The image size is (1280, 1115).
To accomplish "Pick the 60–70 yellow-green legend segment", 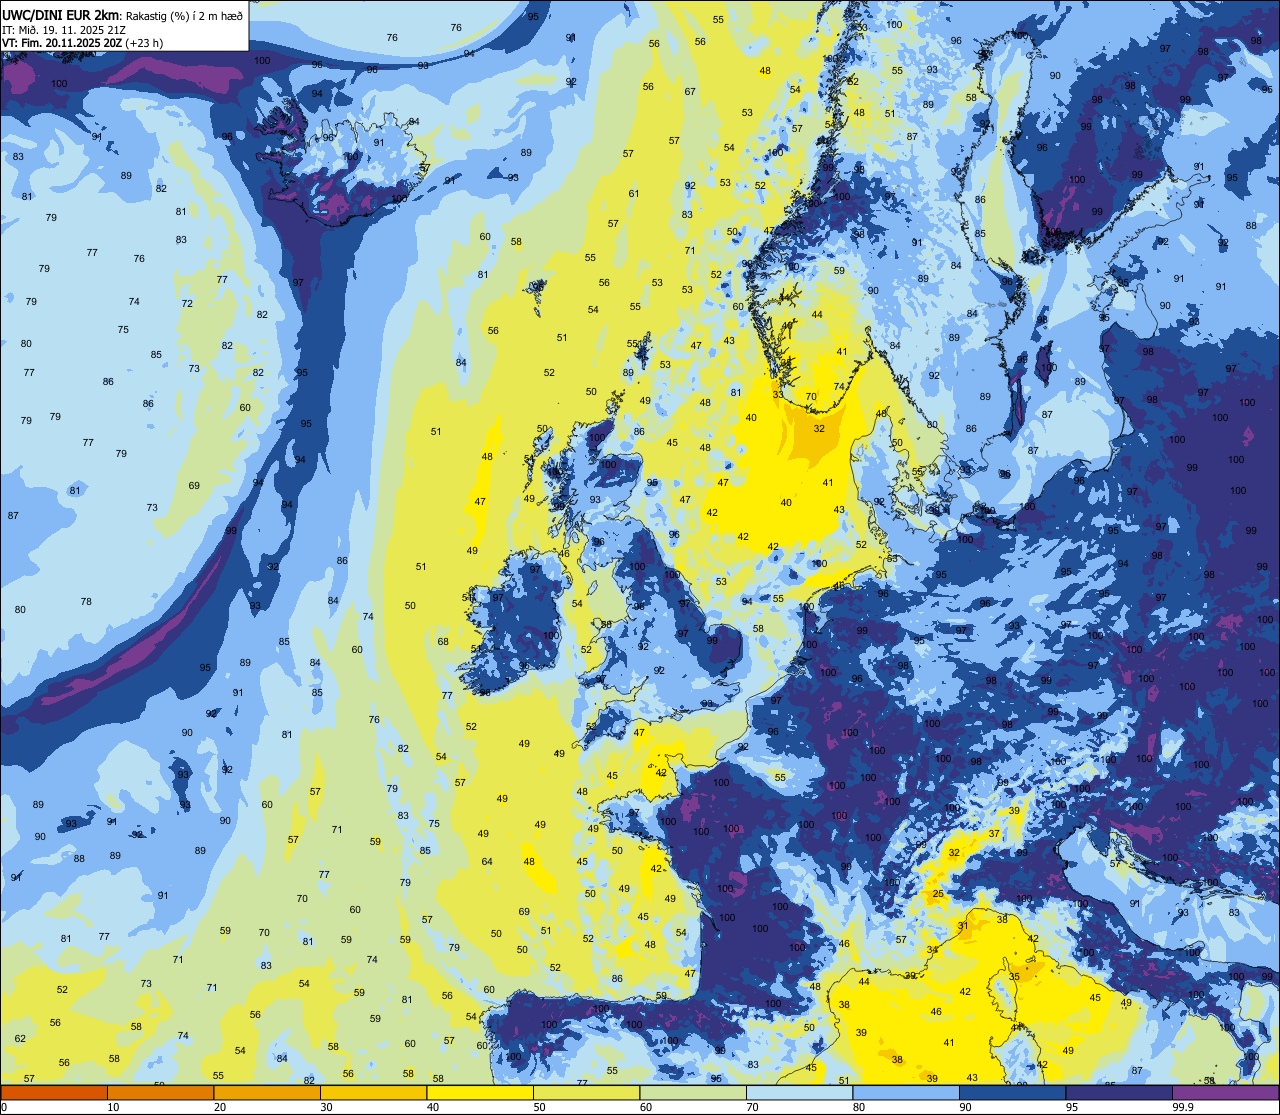I will click(x=693, y=1092).
